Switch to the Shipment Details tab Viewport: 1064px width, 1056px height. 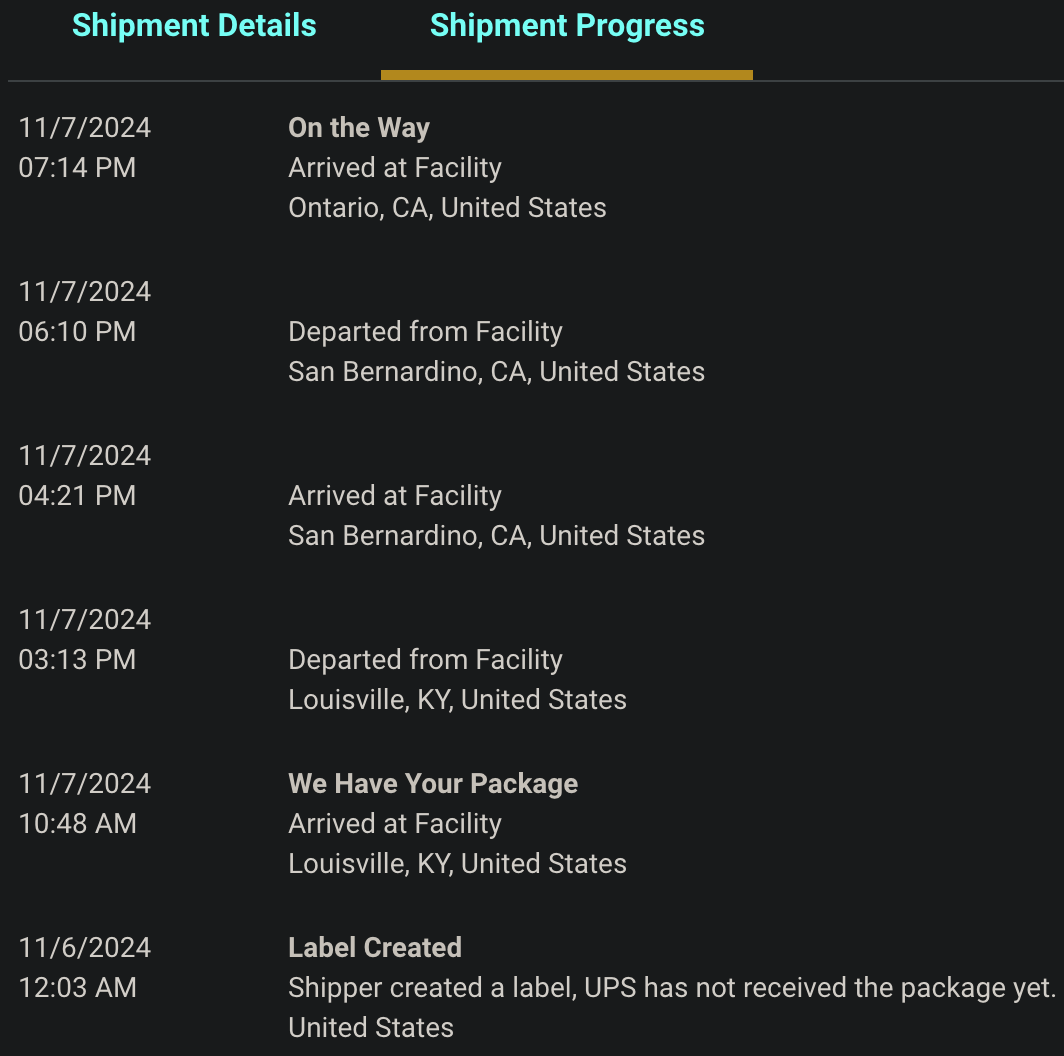194,26
